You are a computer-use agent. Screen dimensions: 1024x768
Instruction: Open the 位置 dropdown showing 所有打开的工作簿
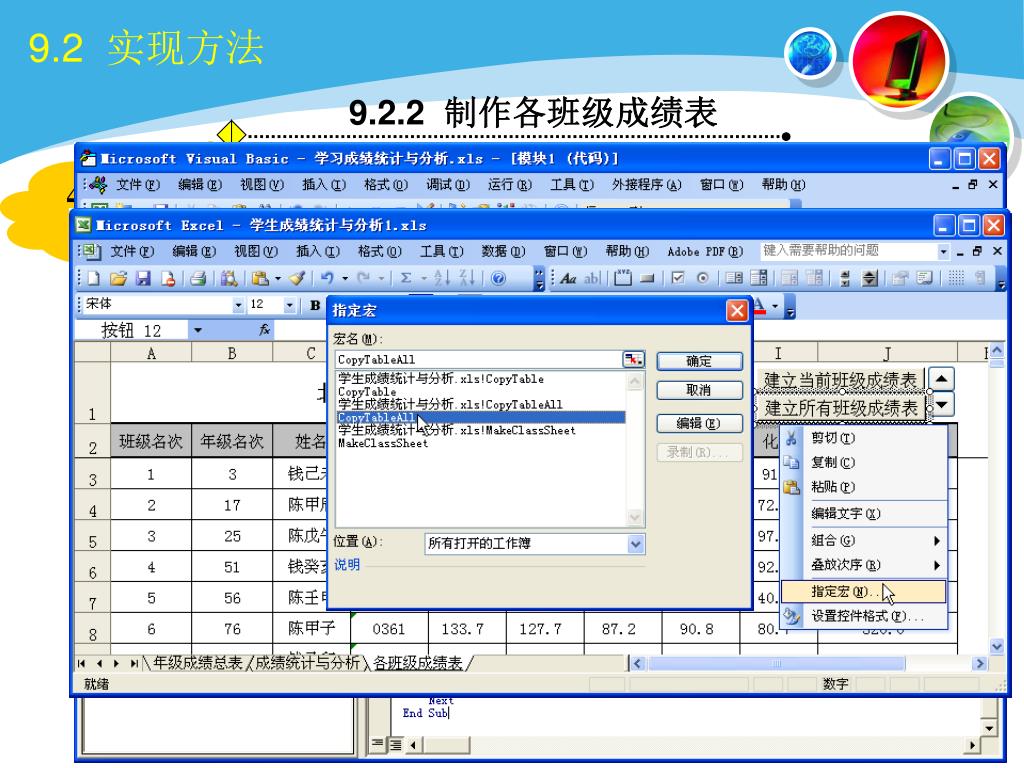pos(636,544)
